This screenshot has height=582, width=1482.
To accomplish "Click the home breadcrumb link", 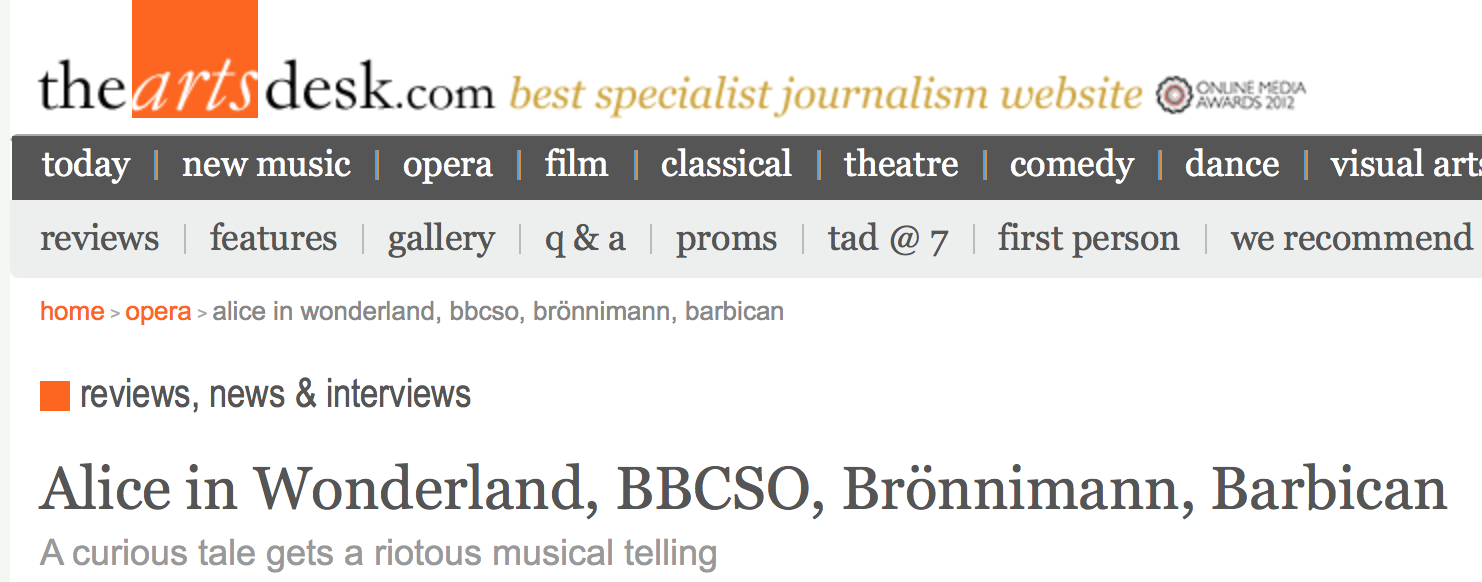I will pyautogui.click(x=72, y=312).
